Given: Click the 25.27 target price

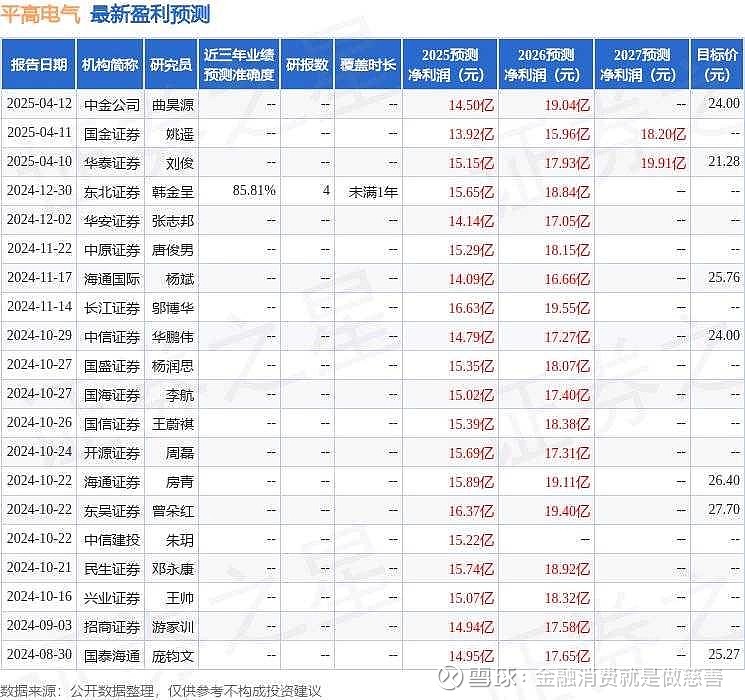Looking at the screenshot, I should (x=724, y=654).
